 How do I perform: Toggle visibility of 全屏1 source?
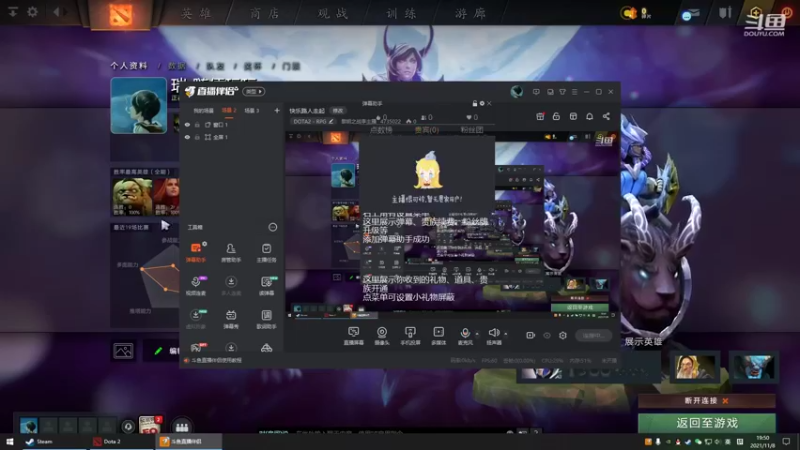[187, 137]
